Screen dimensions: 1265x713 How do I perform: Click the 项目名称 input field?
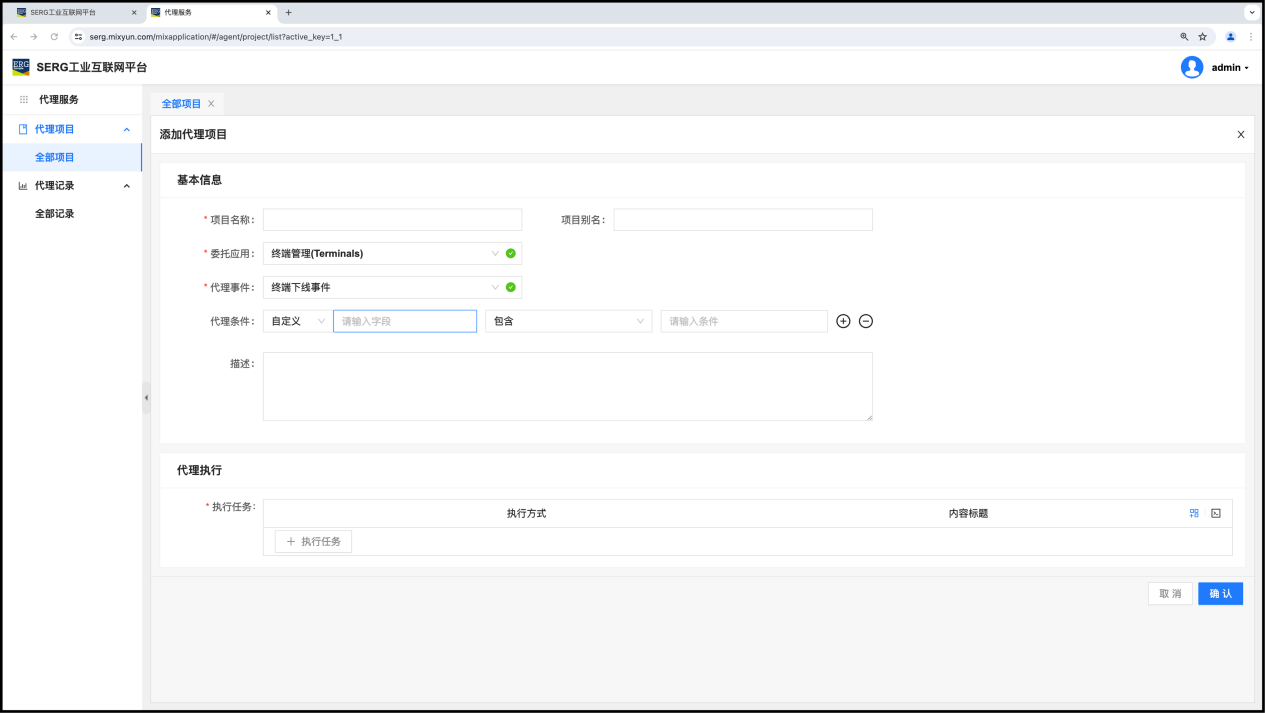392,220
